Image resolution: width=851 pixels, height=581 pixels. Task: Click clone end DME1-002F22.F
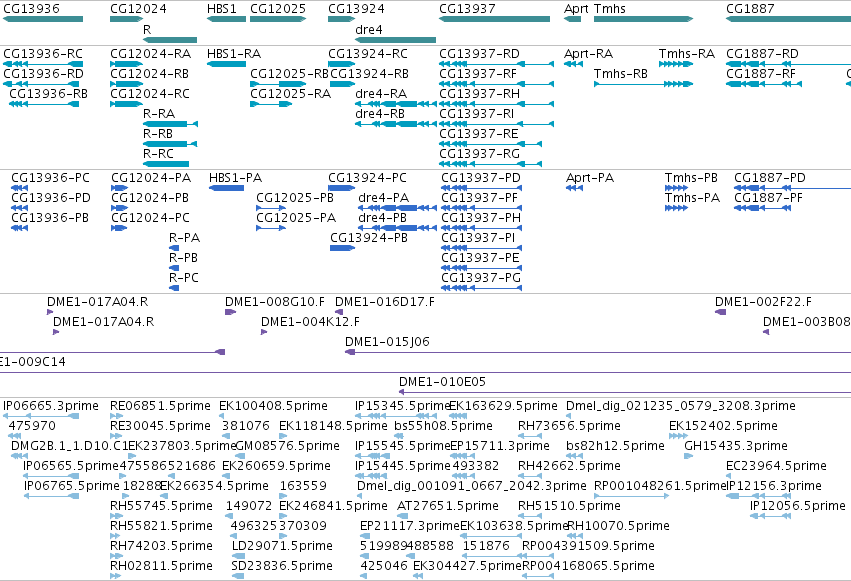[721, 312]
